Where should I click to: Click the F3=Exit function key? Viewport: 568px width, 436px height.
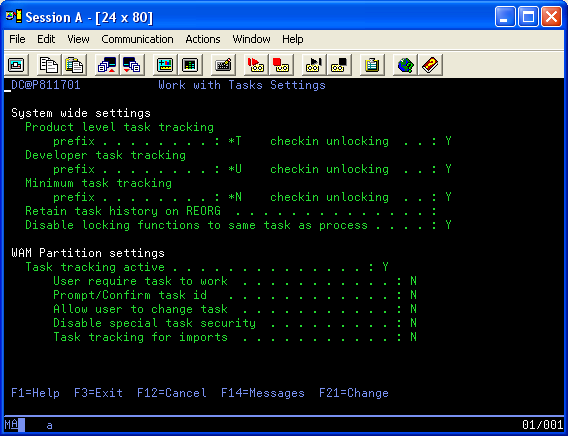pyautogui.click(x=99, y=393)
